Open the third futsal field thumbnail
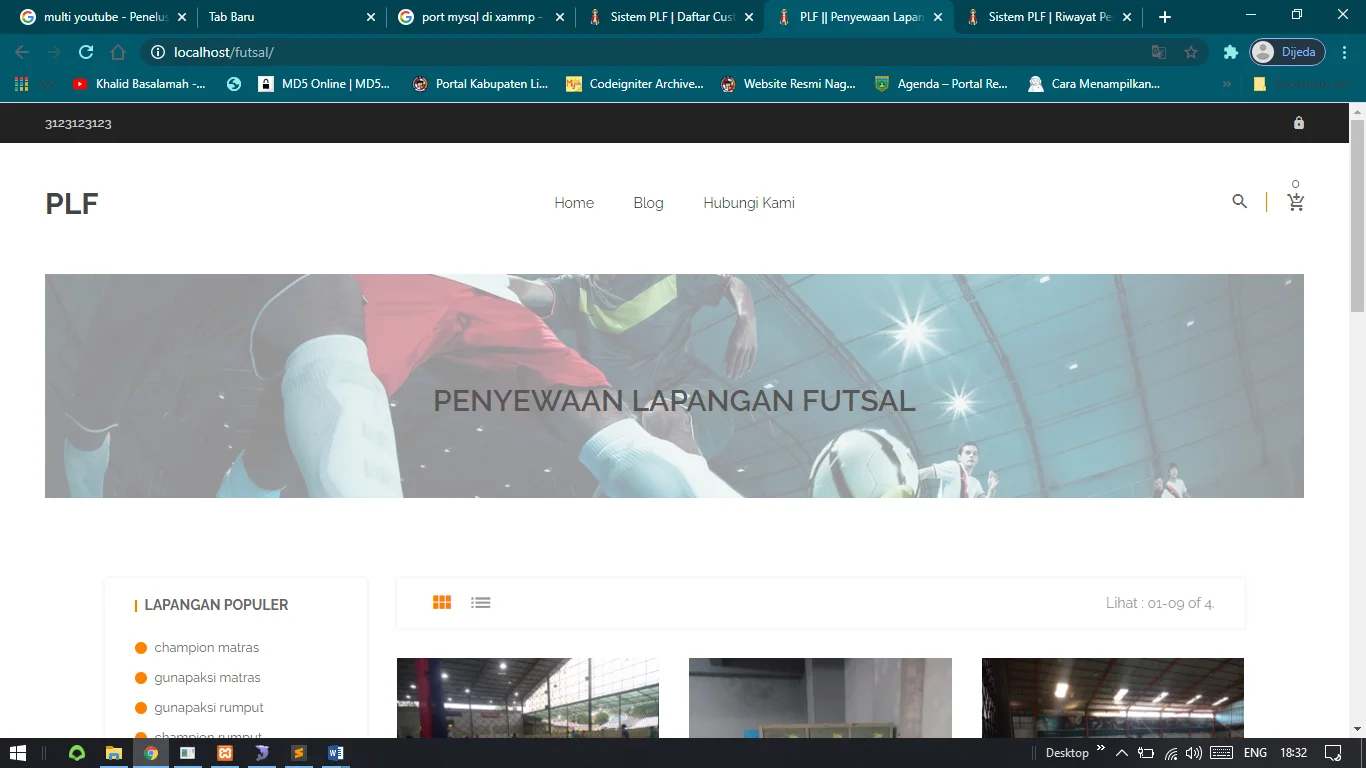 (1113, 698)
